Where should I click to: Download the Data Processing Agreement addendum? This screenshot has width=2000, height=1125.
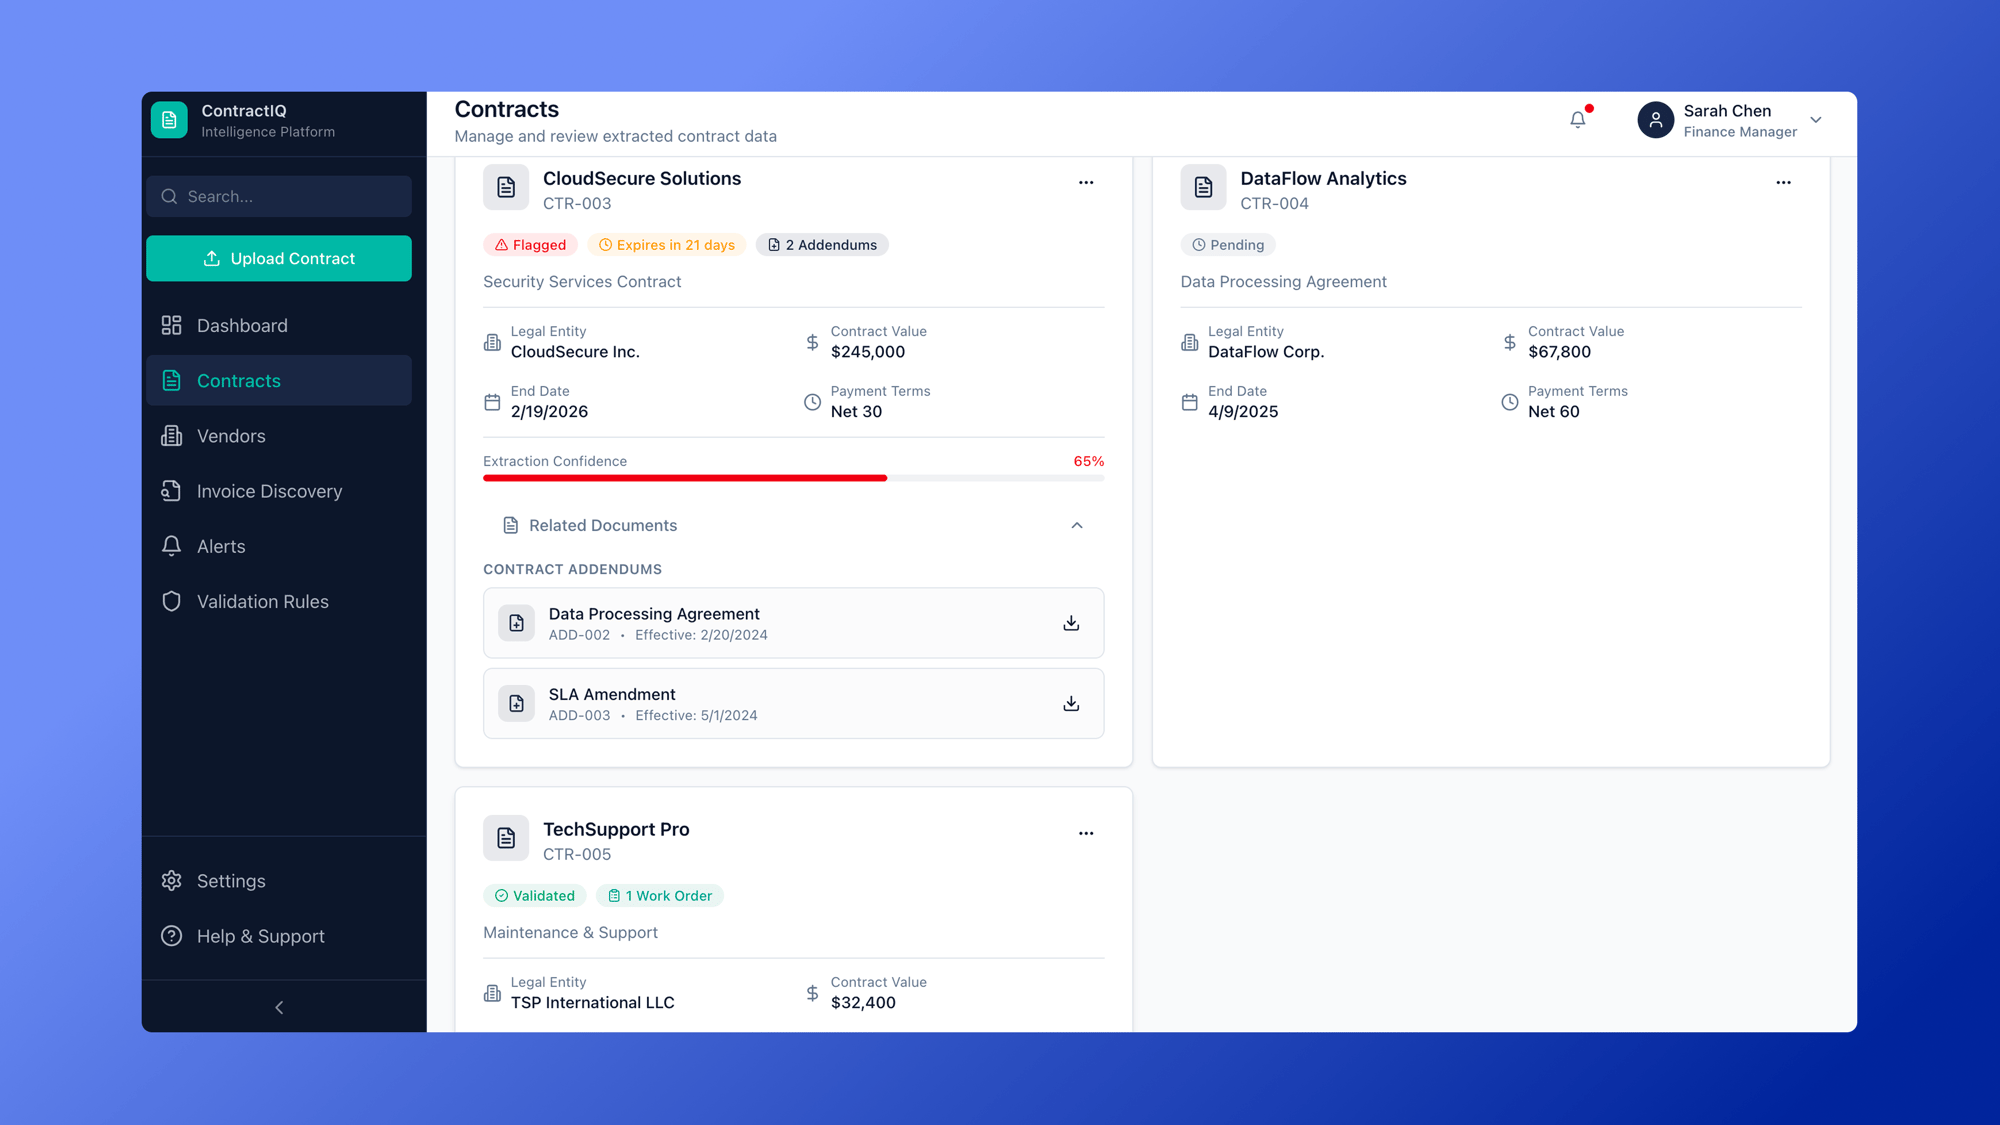coord(1071,623)
